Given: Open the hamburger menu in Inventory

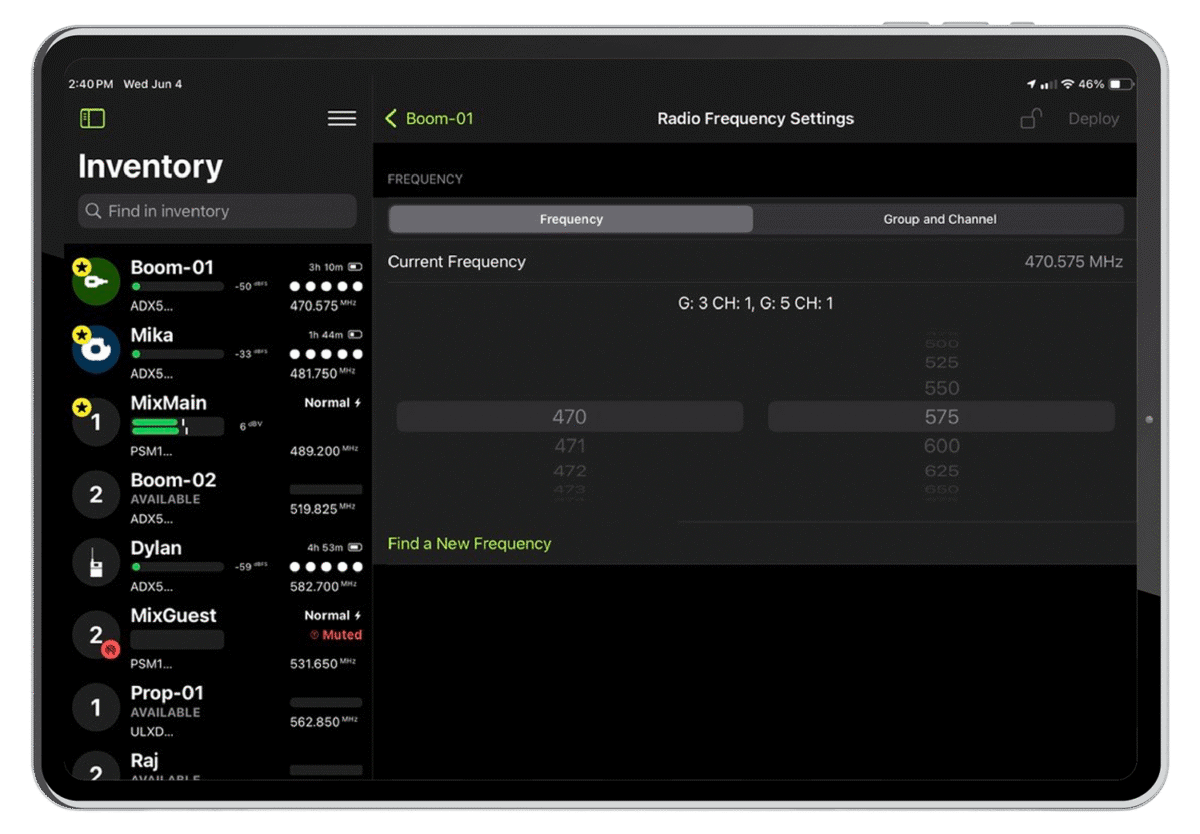Looking at the screenshot, I should click(342, 119).
